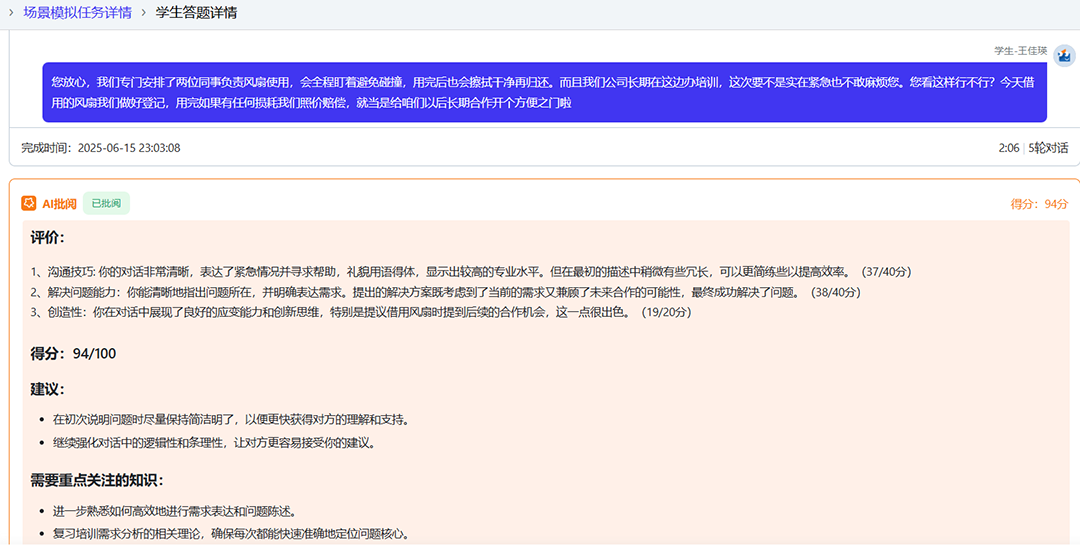Click the AI批阅 heading text
The image size is (1080, 550).
[x=59, y=204]
